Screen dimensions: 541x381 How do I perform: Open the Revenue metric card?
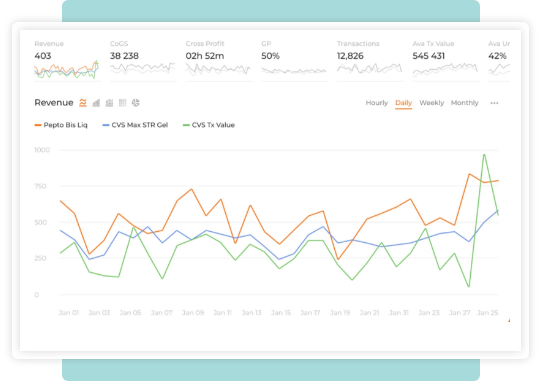coord(67,61)
